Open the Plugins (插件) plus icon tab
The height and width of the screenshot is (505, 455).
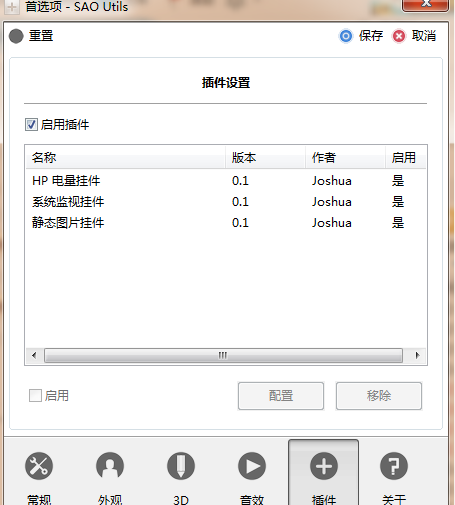(x=324, y=466)
